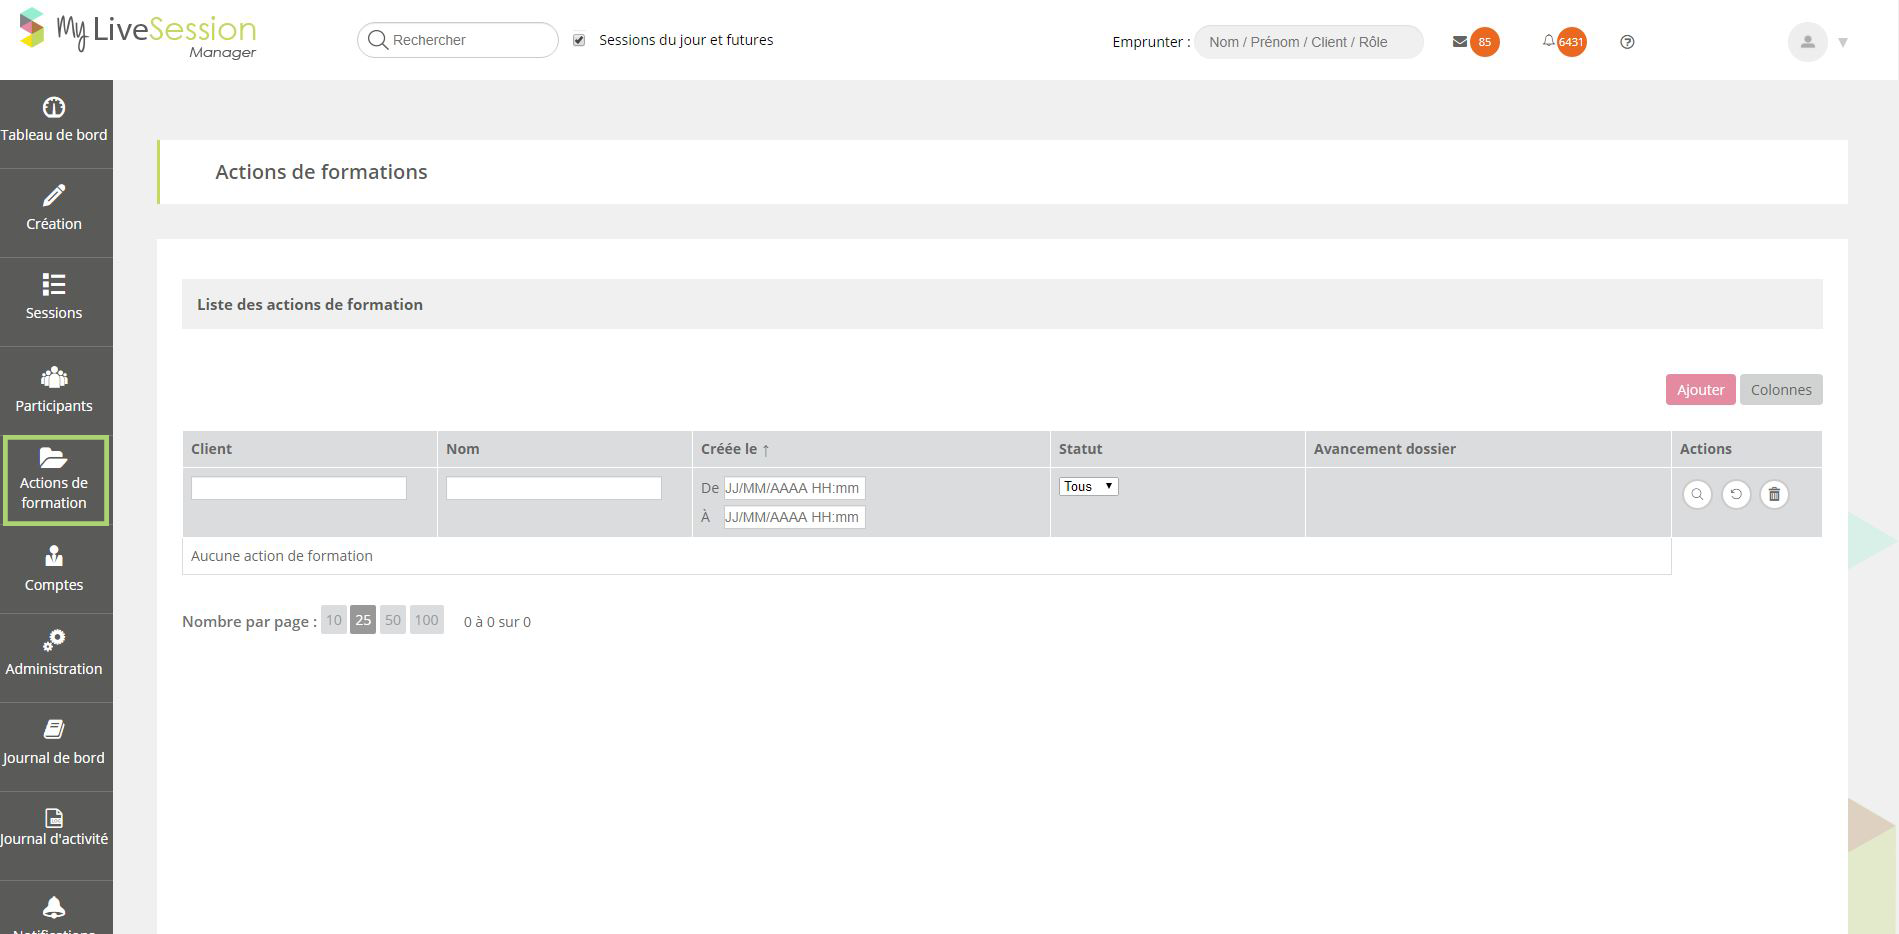Focus the Rechercher search field
The height and width of the screenshot is (934, 1899).
click(x=458, y=40)
